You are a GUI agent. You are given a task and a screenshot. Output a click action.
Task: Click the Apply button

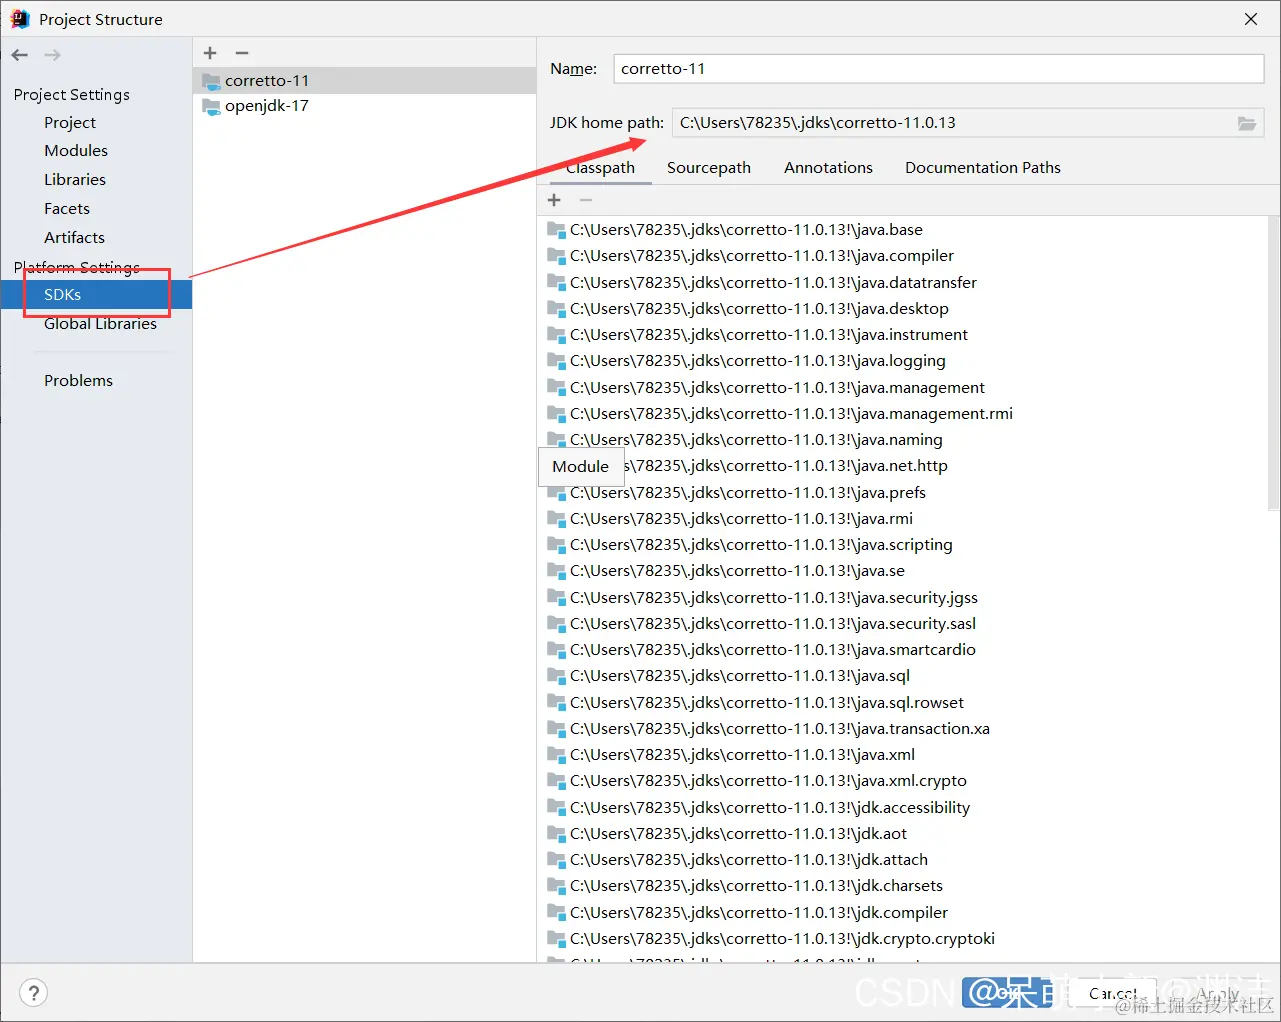pos(1218,994)
